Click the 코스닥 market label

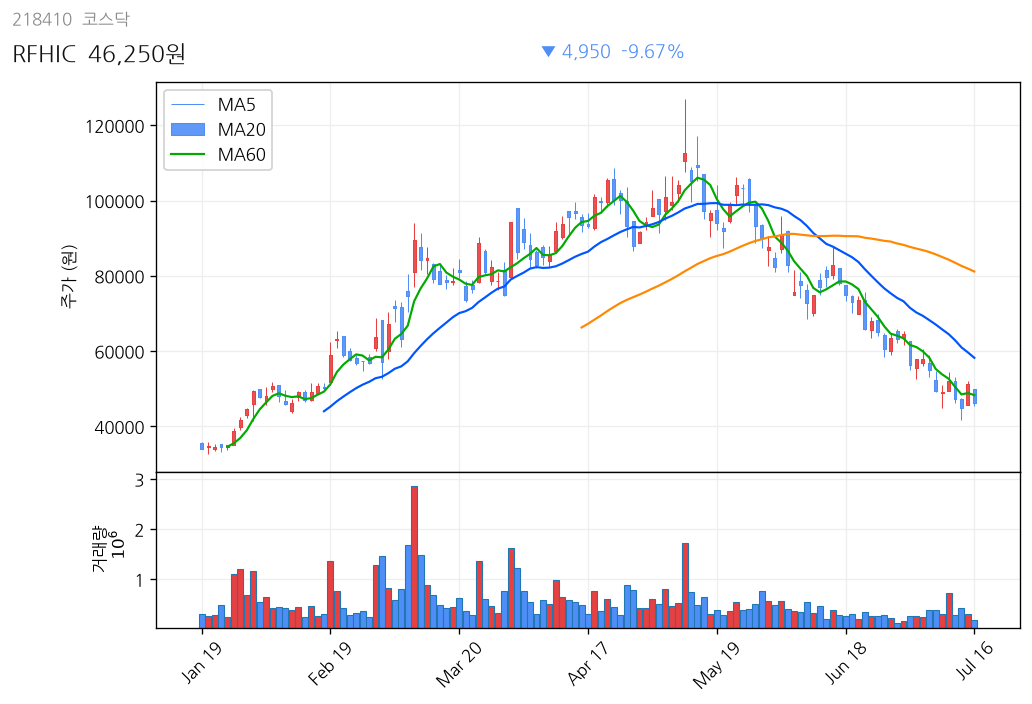click(105, 19)
